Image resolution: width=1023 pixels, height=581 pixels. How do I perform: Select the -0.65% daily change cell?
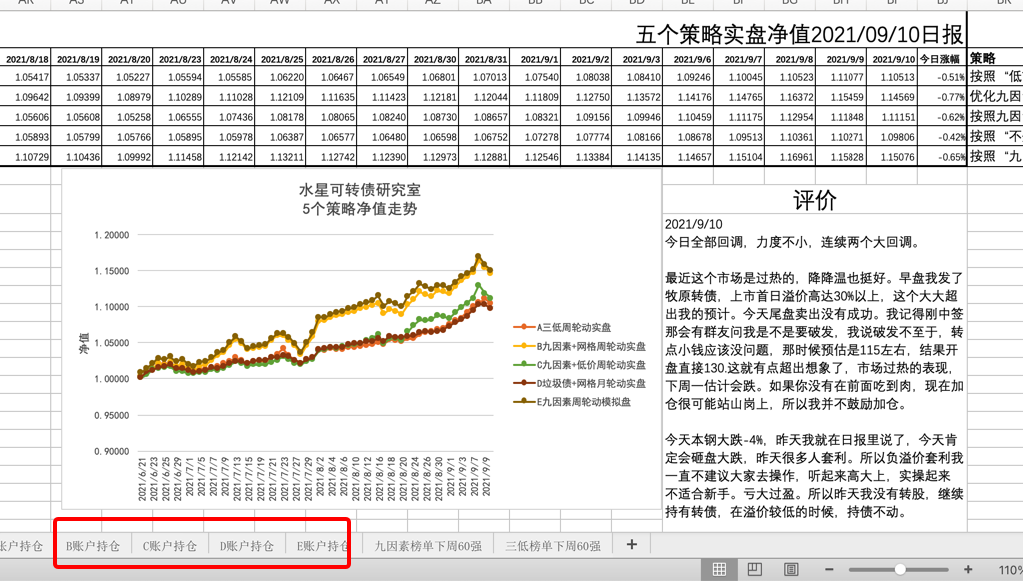[941, 157]
